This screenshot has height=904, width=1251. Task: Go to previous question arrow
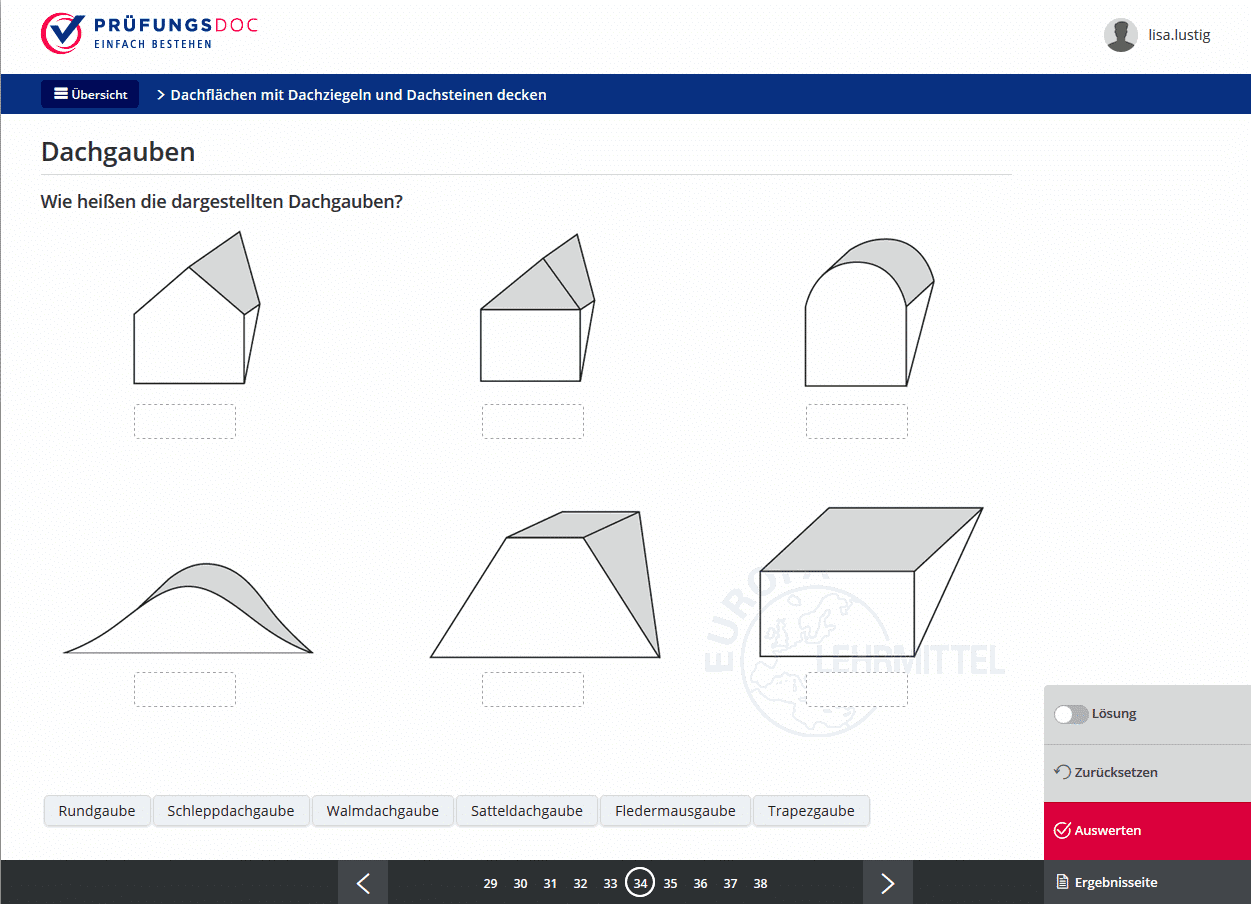[363, 883]
